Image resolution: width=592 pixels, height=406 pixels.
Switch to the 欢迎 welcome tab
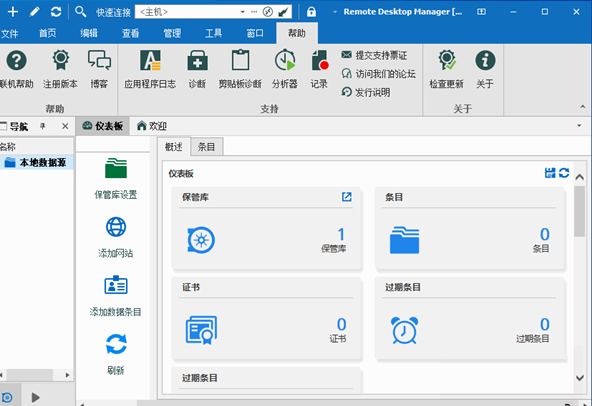click(152, 126)
